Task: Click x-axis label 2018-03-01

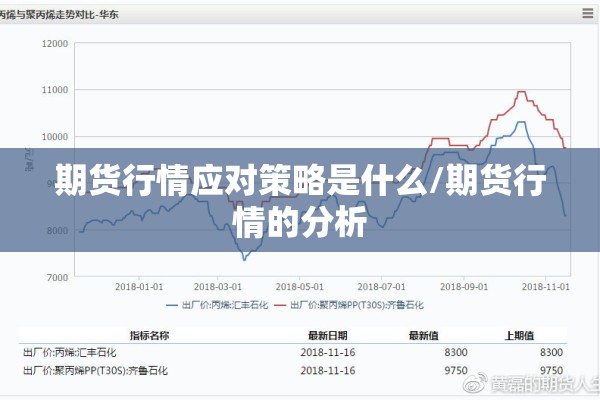Action: coord(218,287)
